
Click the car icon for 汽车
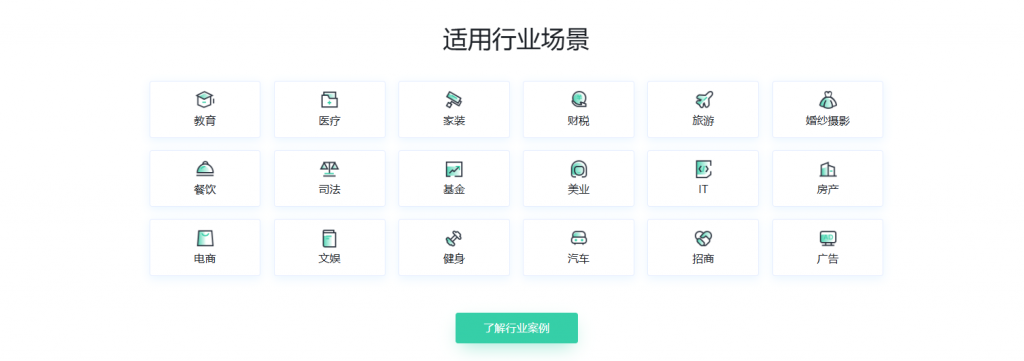click(579, 238)
